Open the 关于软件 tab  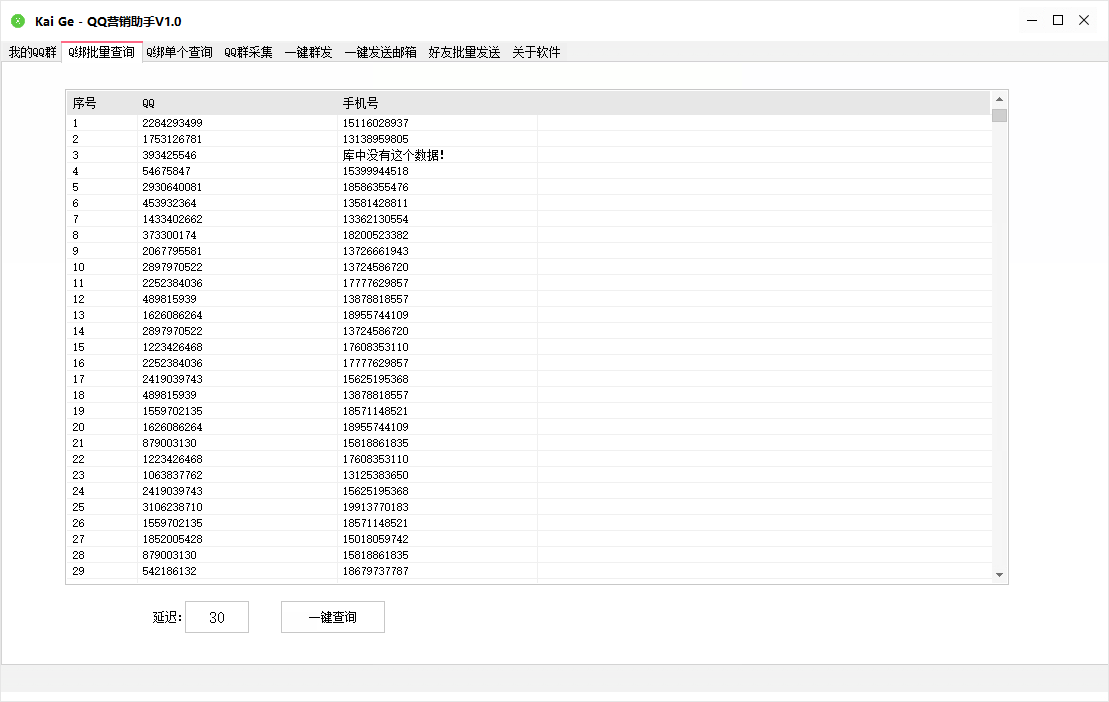(536, 53)
